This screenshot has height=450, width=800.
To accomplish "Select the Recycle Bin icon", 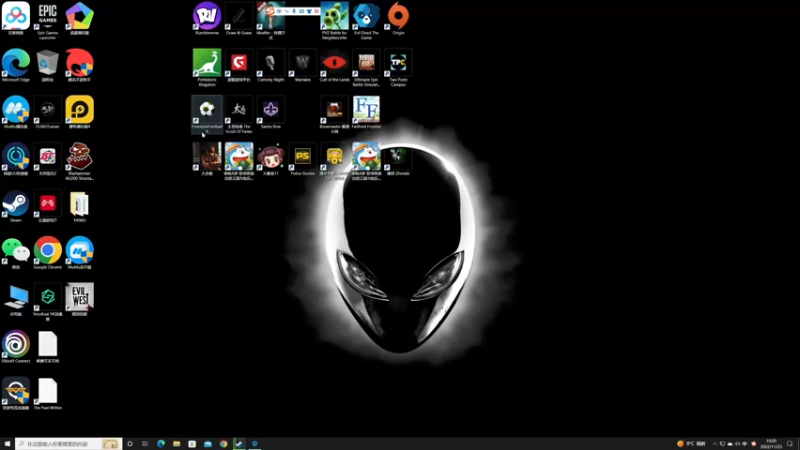I will [47, 65].
